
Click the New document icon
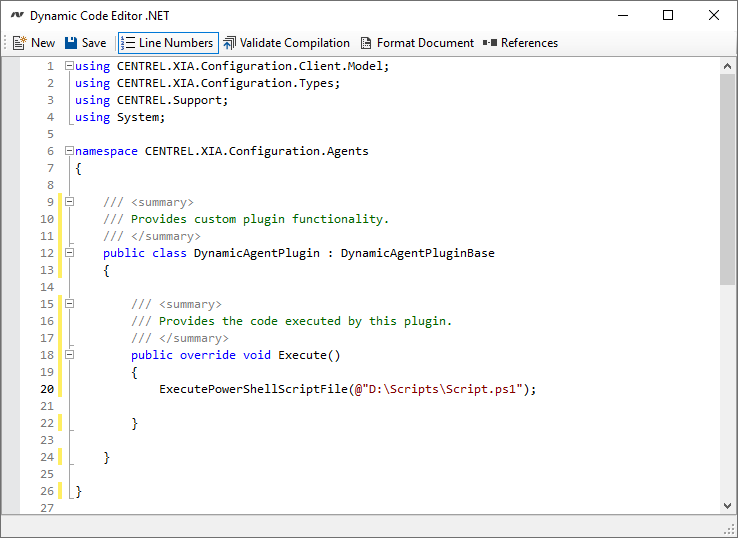(19, 43)
